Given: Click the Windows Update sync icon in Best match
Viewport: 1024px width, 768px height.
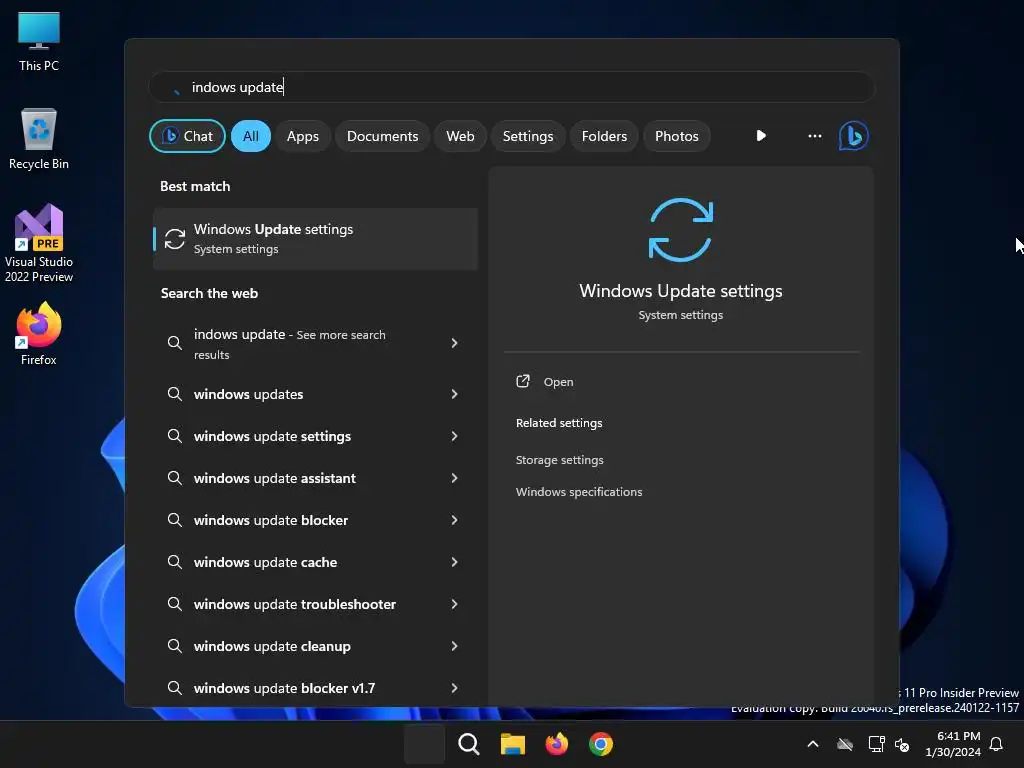Looking at the screenshot, I should pos(174,239).
